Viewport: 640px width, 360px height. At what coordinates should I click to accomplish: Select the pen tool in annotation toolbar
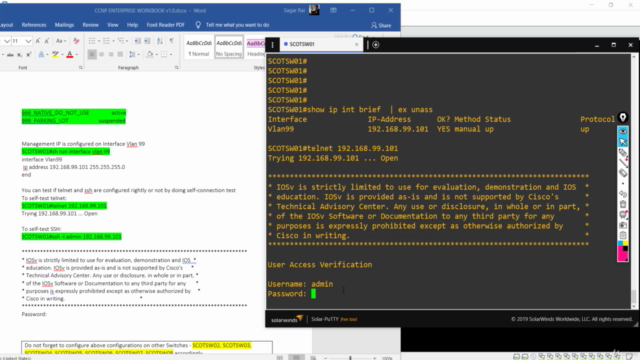[x=623, y=153]
